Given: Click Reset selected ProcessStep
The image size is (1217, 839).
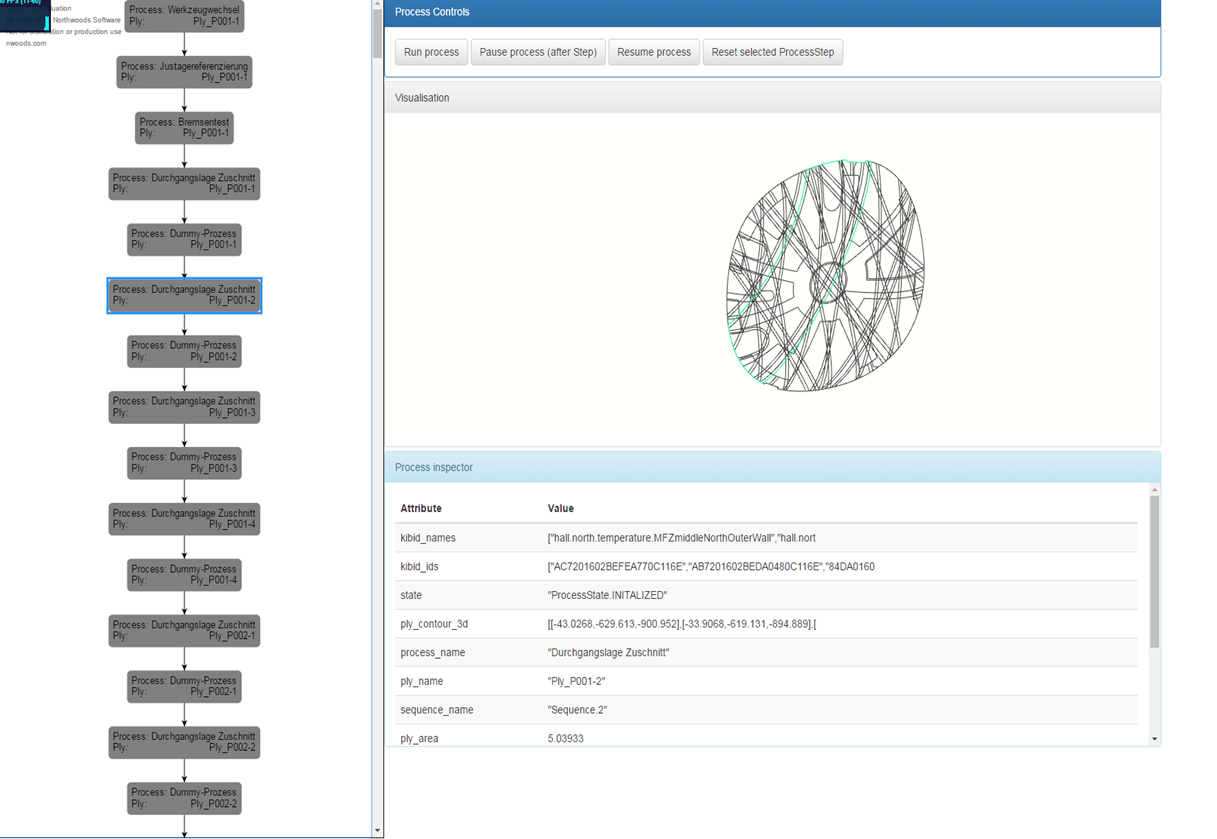Looking at the screenshot, I should pos(772,51).
